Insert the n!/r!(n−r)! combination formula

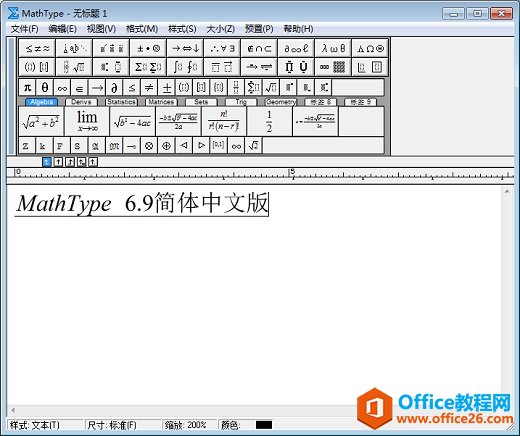tap(224, 121)
